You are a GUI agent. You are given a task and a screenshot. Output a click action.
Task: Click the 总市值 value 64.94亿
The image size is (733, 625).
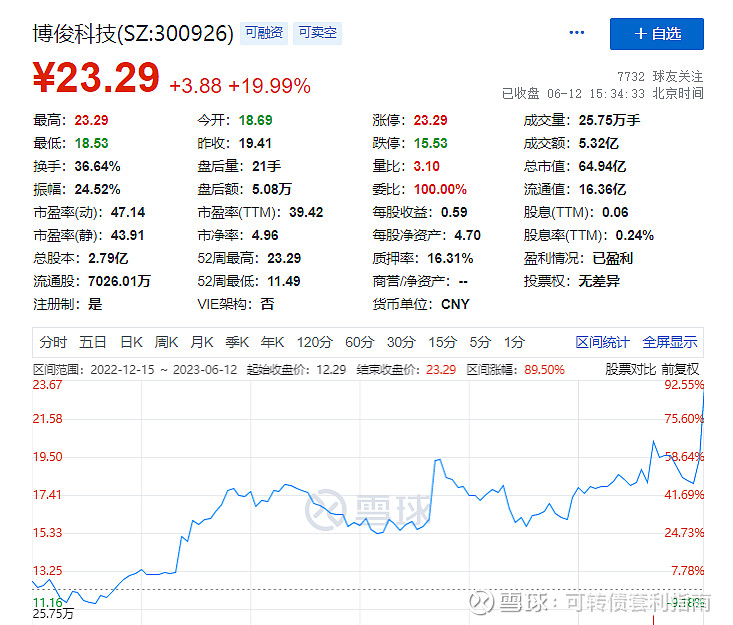[x=602, y=166]
